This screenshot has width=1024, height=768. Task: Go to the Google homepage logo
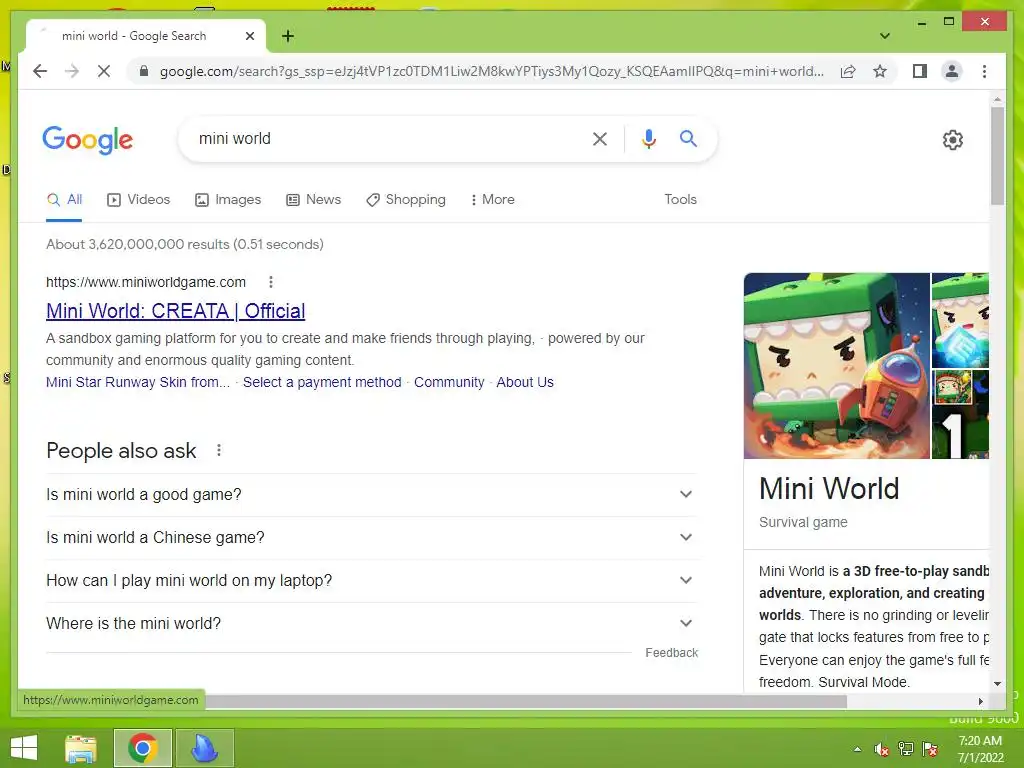[88, 140]
